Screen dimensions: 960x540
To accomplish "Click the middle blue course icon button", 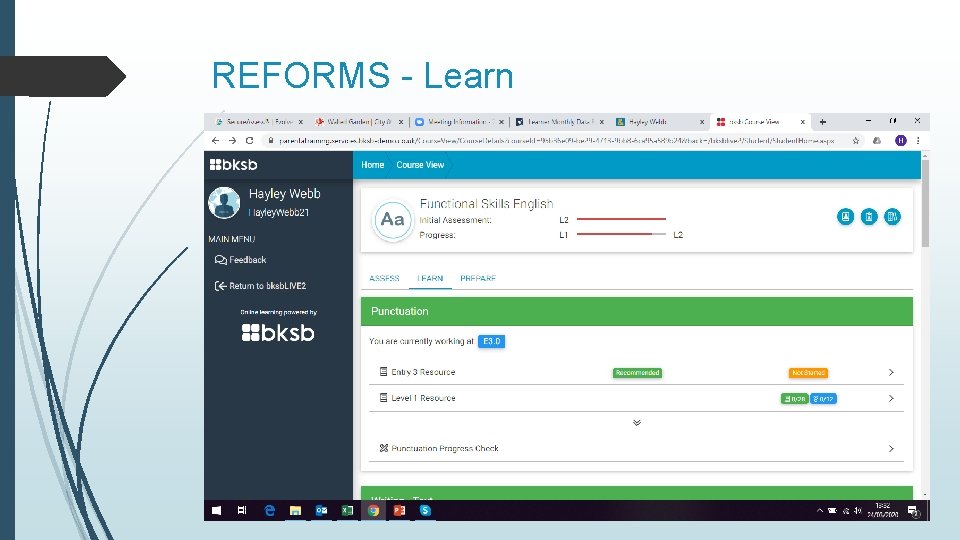I will pos(869,216).
